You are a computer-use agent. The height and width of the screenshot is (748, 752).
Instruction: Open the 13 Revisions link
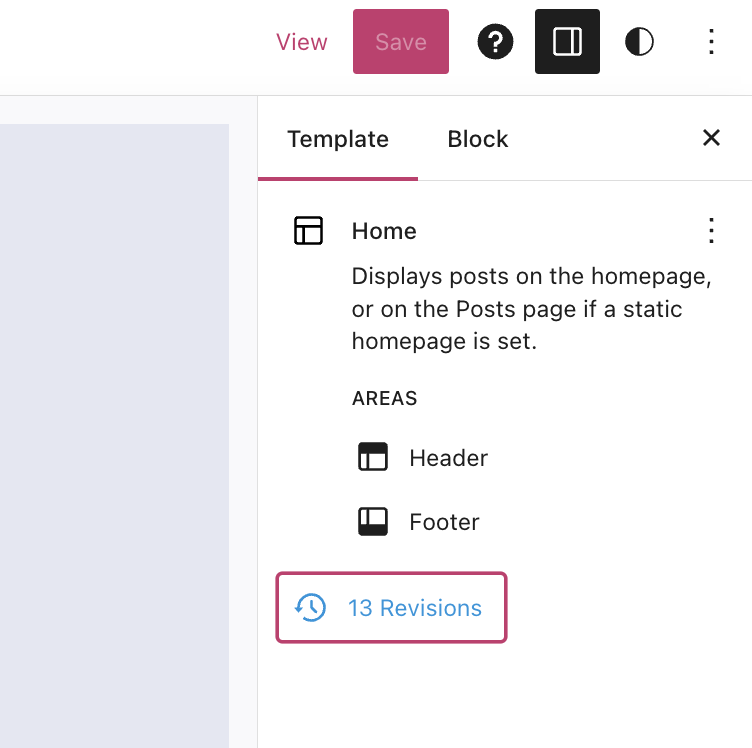(391, 608)
